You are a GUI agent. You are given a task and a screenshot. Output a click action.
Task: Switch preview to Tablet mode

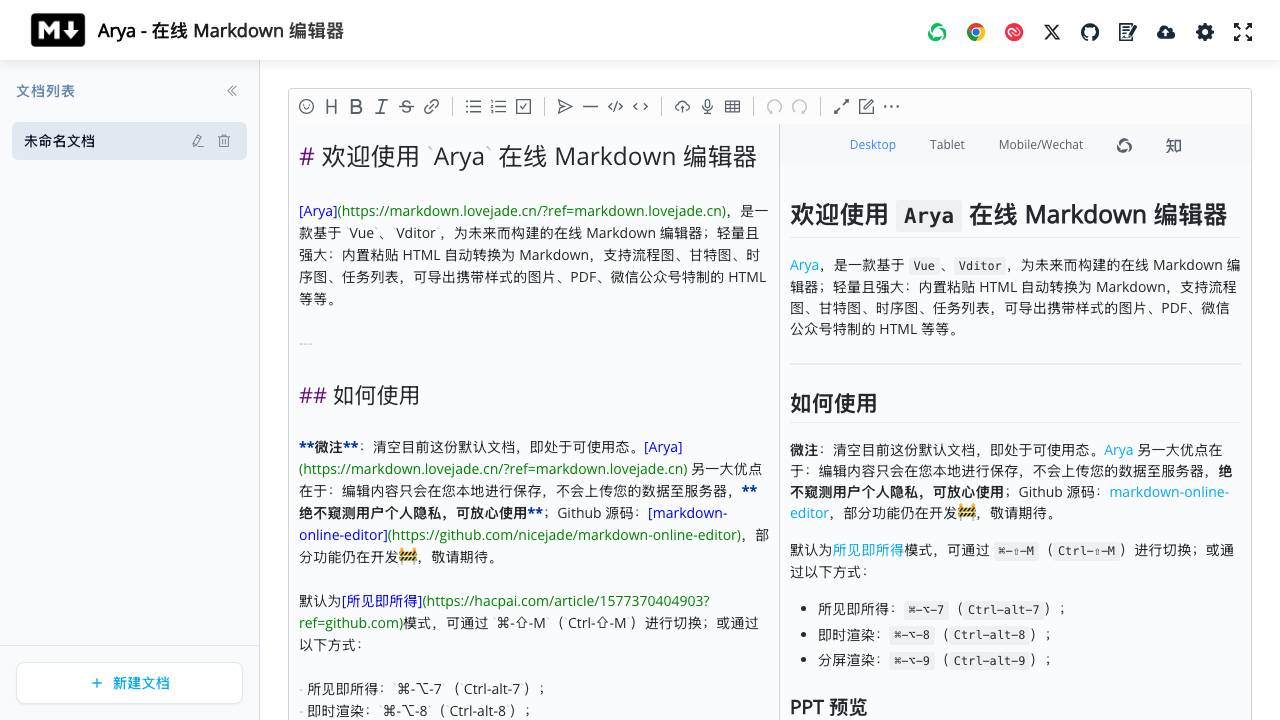947,145
